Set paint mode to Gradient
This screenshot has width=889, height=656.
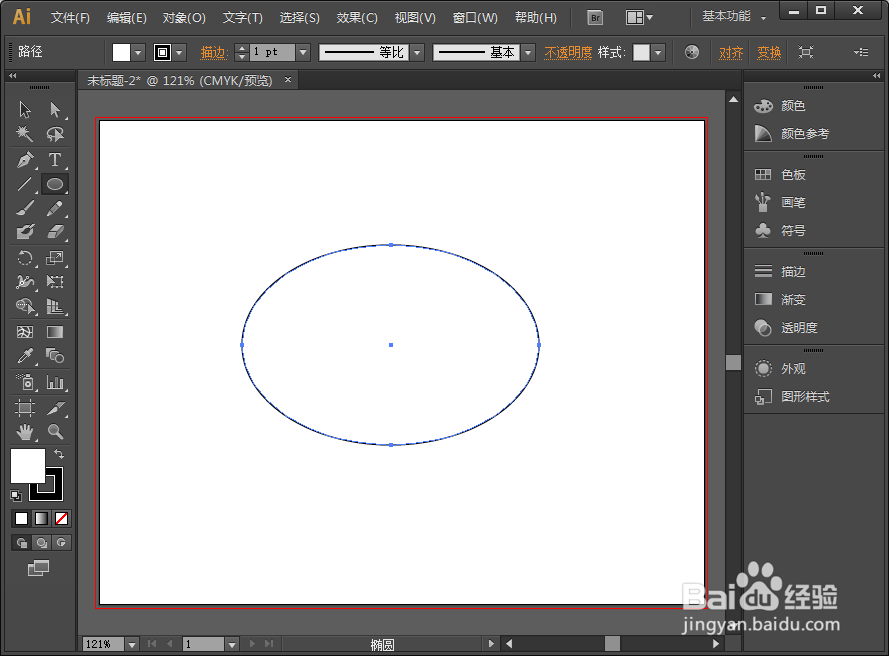pyautogui.click(x=41, y=518)
